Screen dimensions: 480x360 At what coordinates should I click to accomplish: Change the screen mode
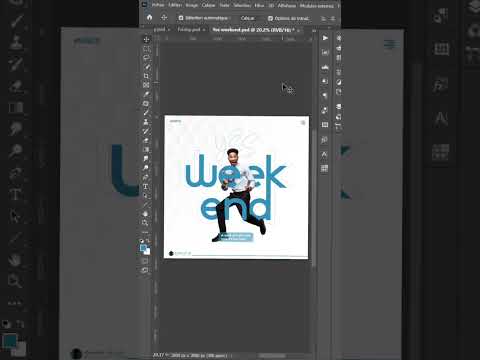[x=145, y=270]
